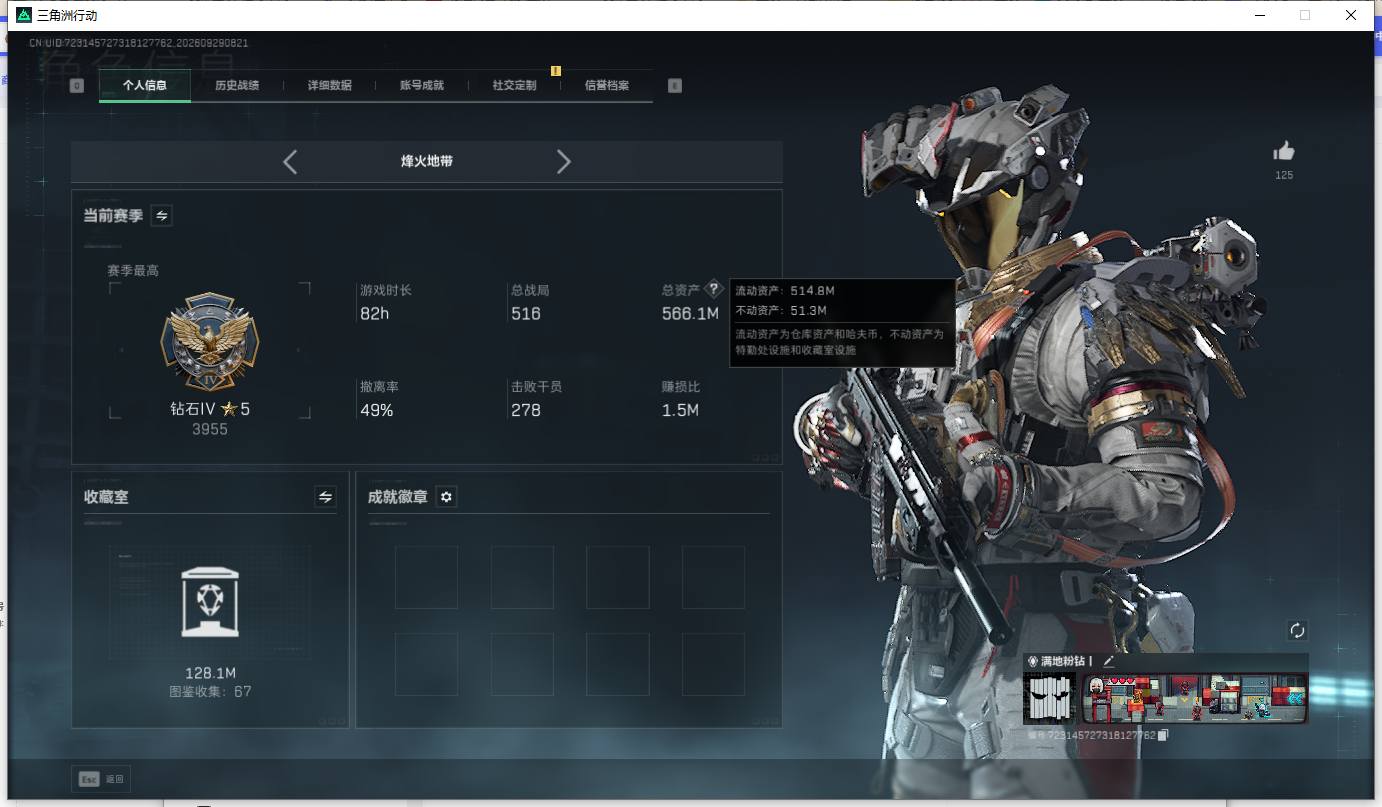Select the 社交定制 tab
Viewport: 1382px width, 807px height.
(514, 86)
